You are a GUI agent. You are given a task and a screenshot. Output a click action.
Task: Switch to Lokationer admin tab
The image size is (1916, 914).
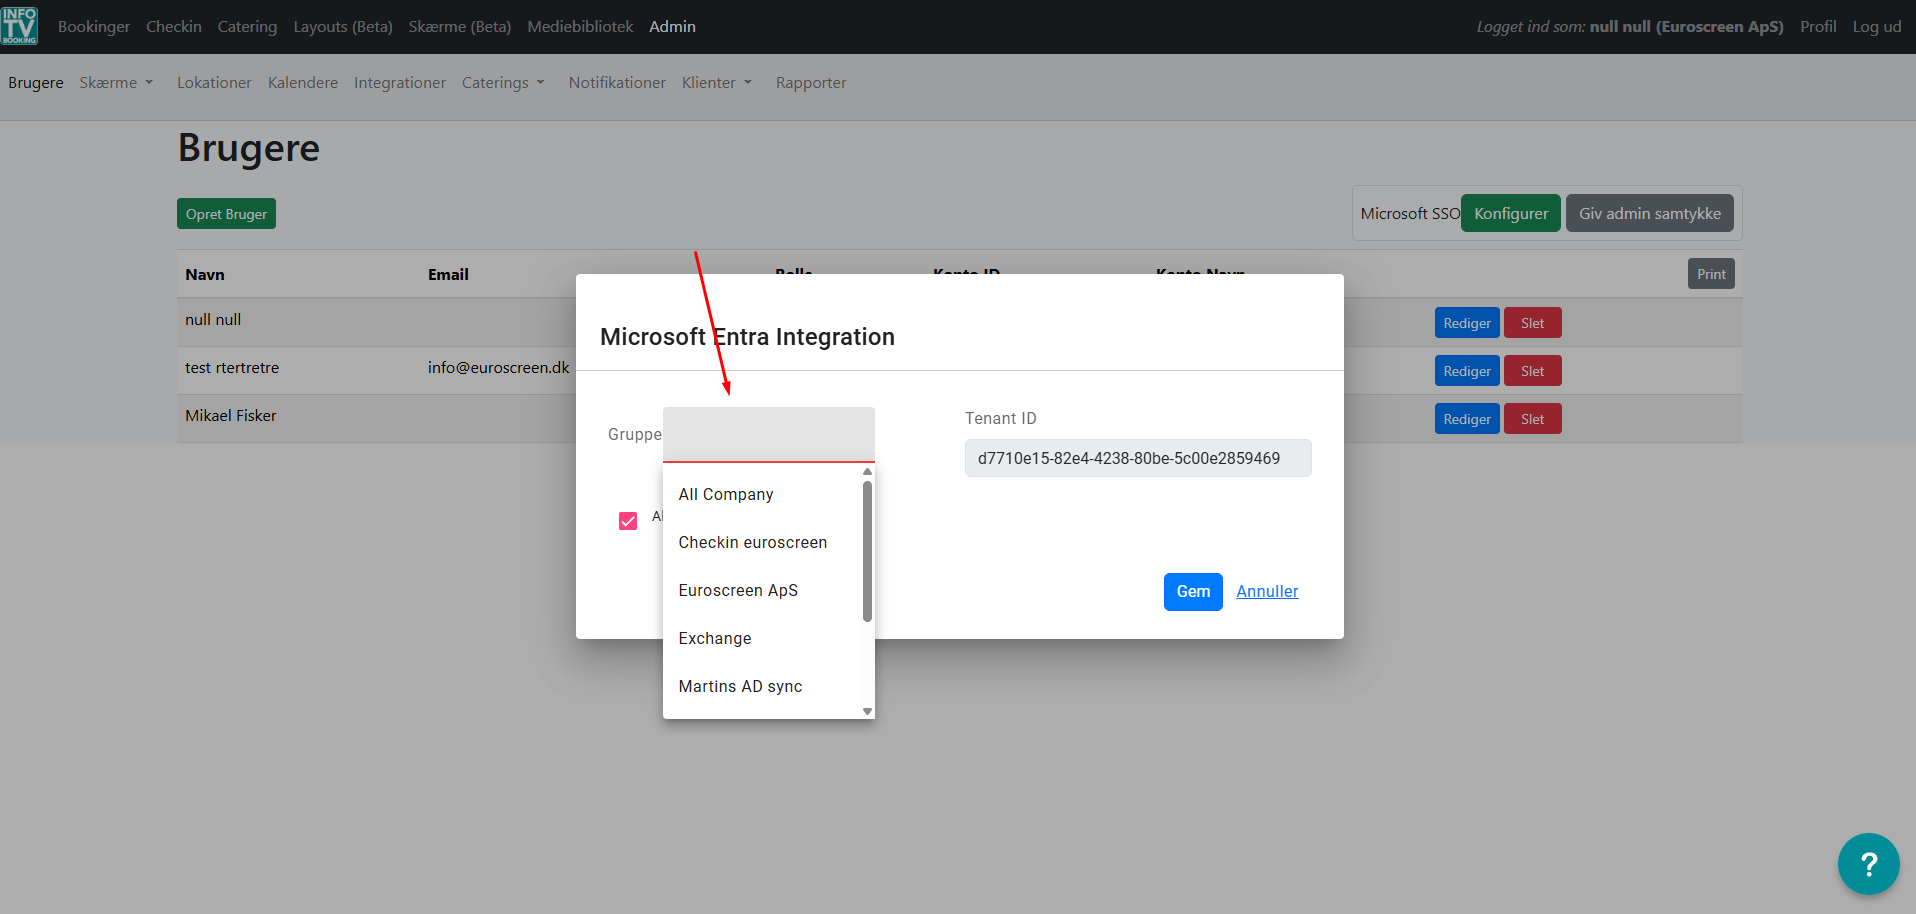(x=214, y=82)
